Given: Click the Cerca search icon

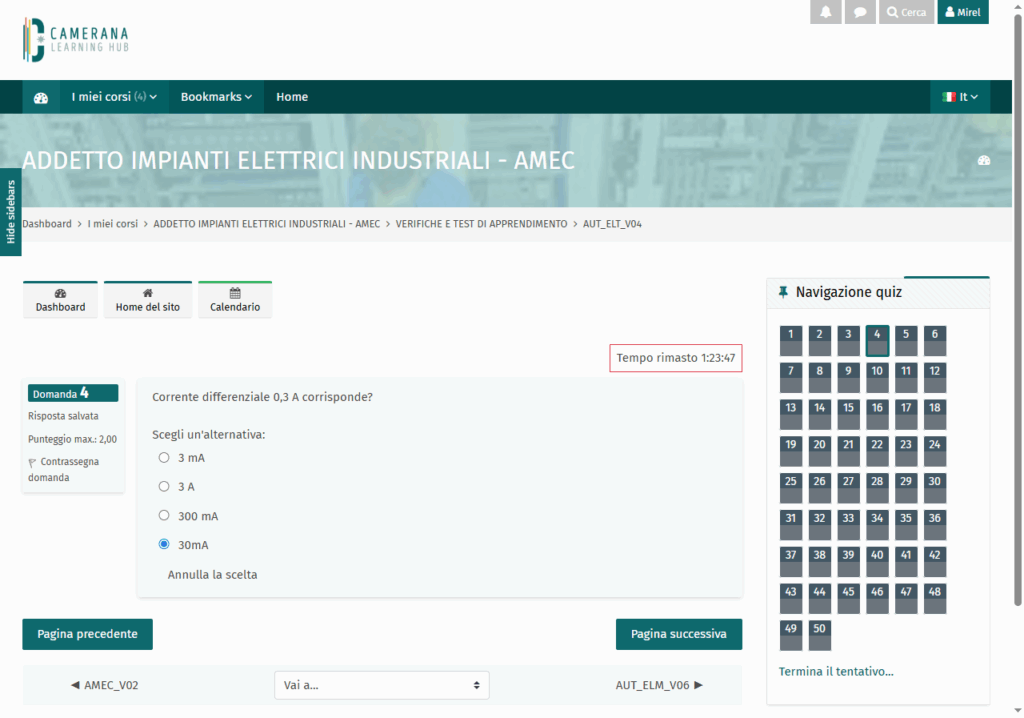Looking at the screenshot, I should (892, 13).
